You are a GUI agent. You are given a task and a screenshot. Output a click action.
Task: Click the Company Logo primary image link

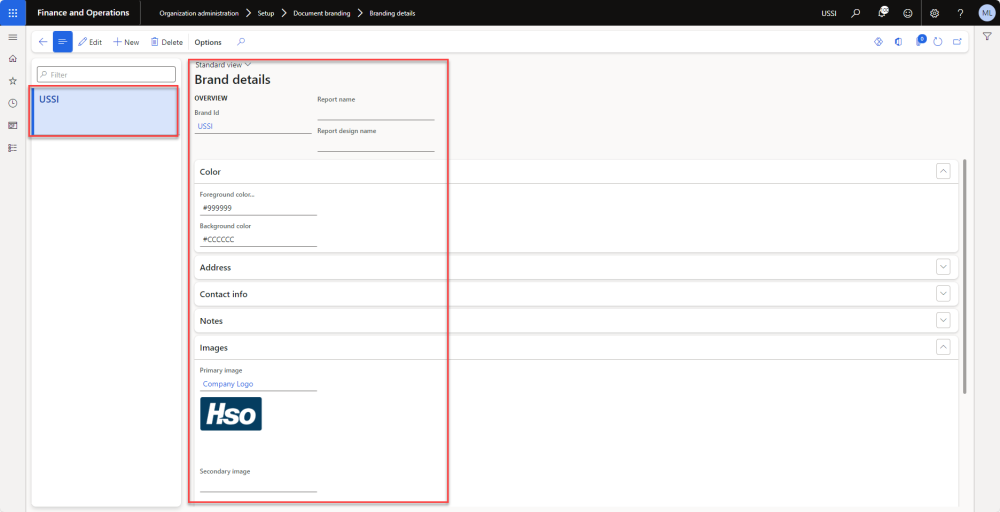(x=228, y=384)
